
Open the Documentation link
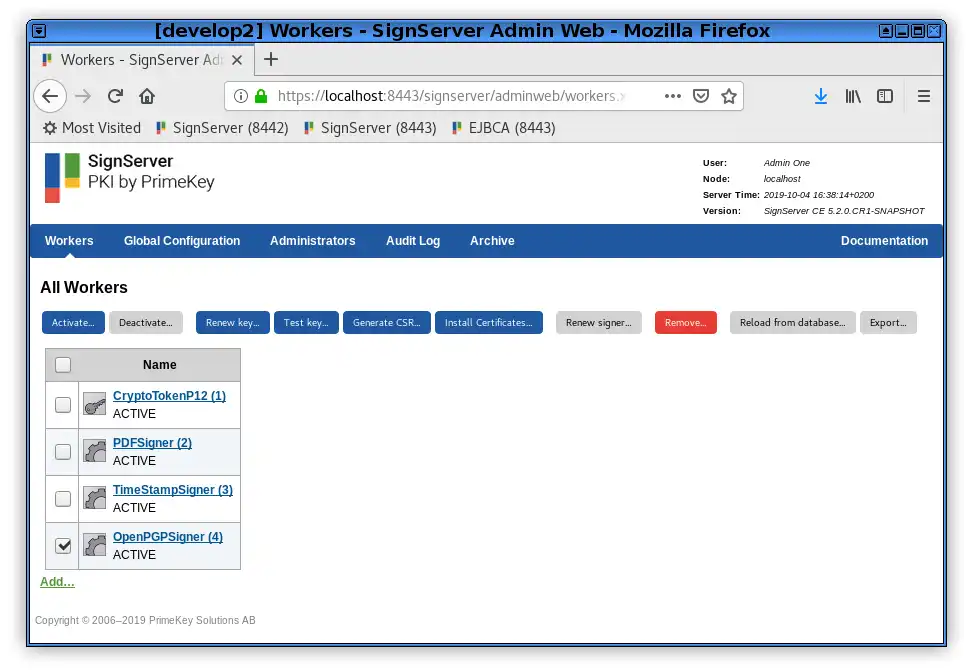pos(884,240)
